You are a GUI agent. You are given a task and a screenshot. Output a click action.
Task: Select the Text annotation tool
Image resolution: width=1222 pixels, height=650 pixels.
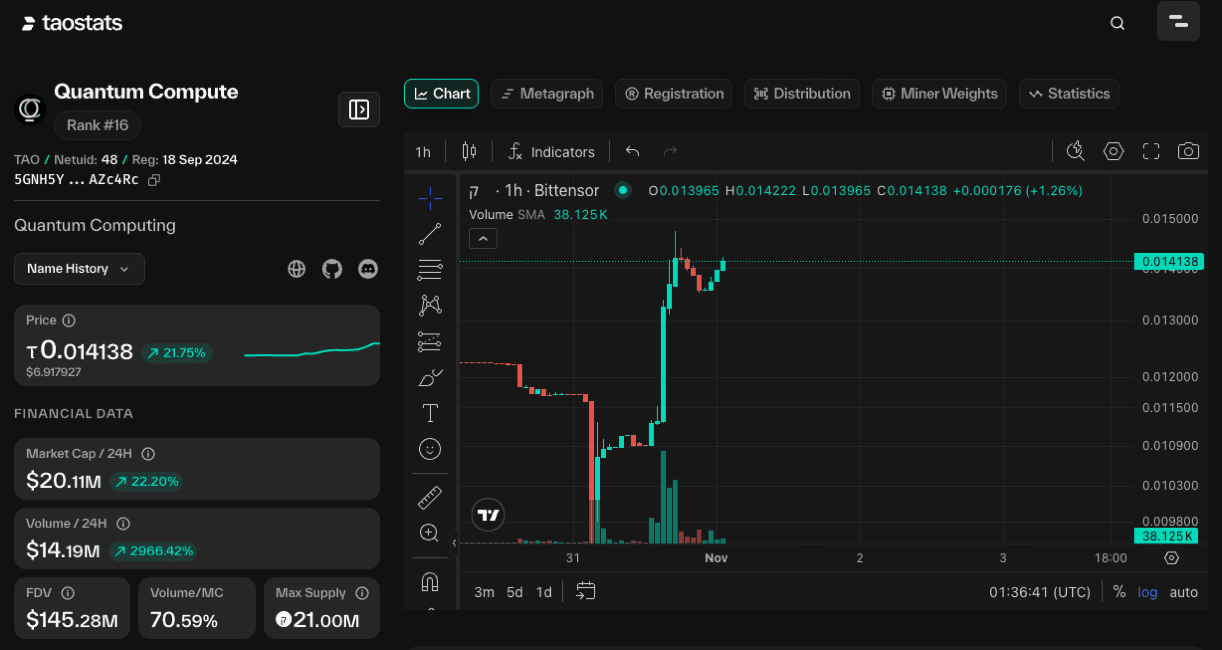pyautogui.click(x=430, y=413)
